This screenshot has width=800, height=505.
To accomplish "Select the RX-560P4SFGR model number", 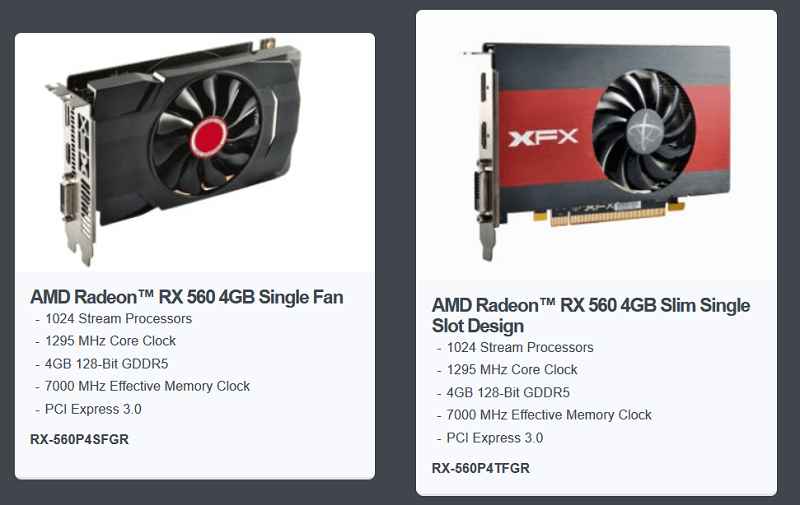I will (79, 439).
